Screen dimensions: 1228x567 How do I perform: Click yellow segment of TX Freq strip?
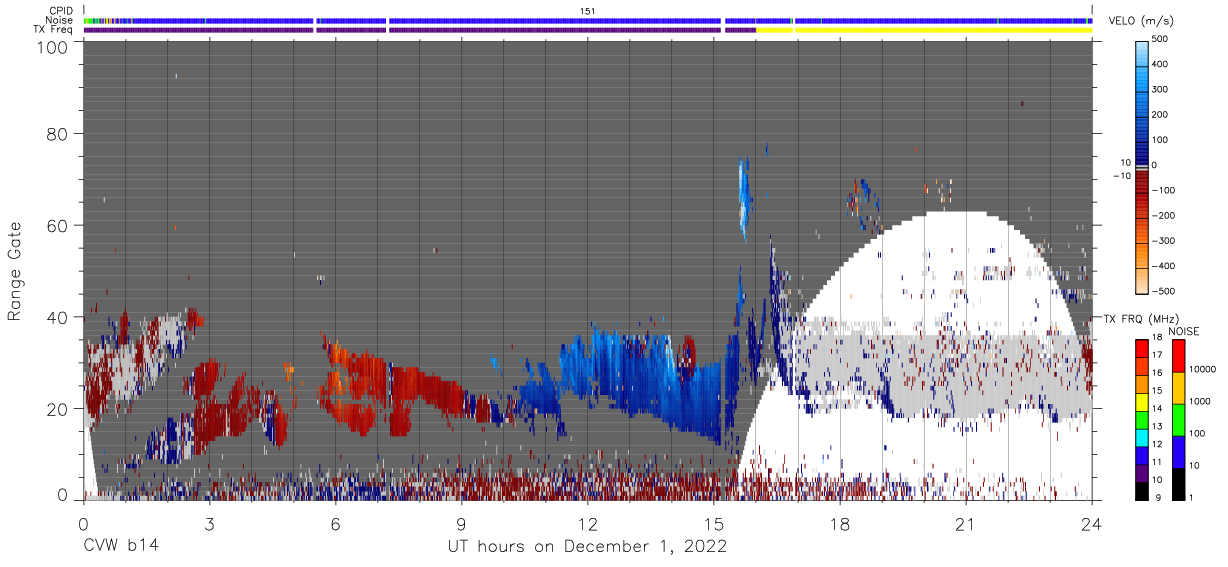(x=923, y=30)
